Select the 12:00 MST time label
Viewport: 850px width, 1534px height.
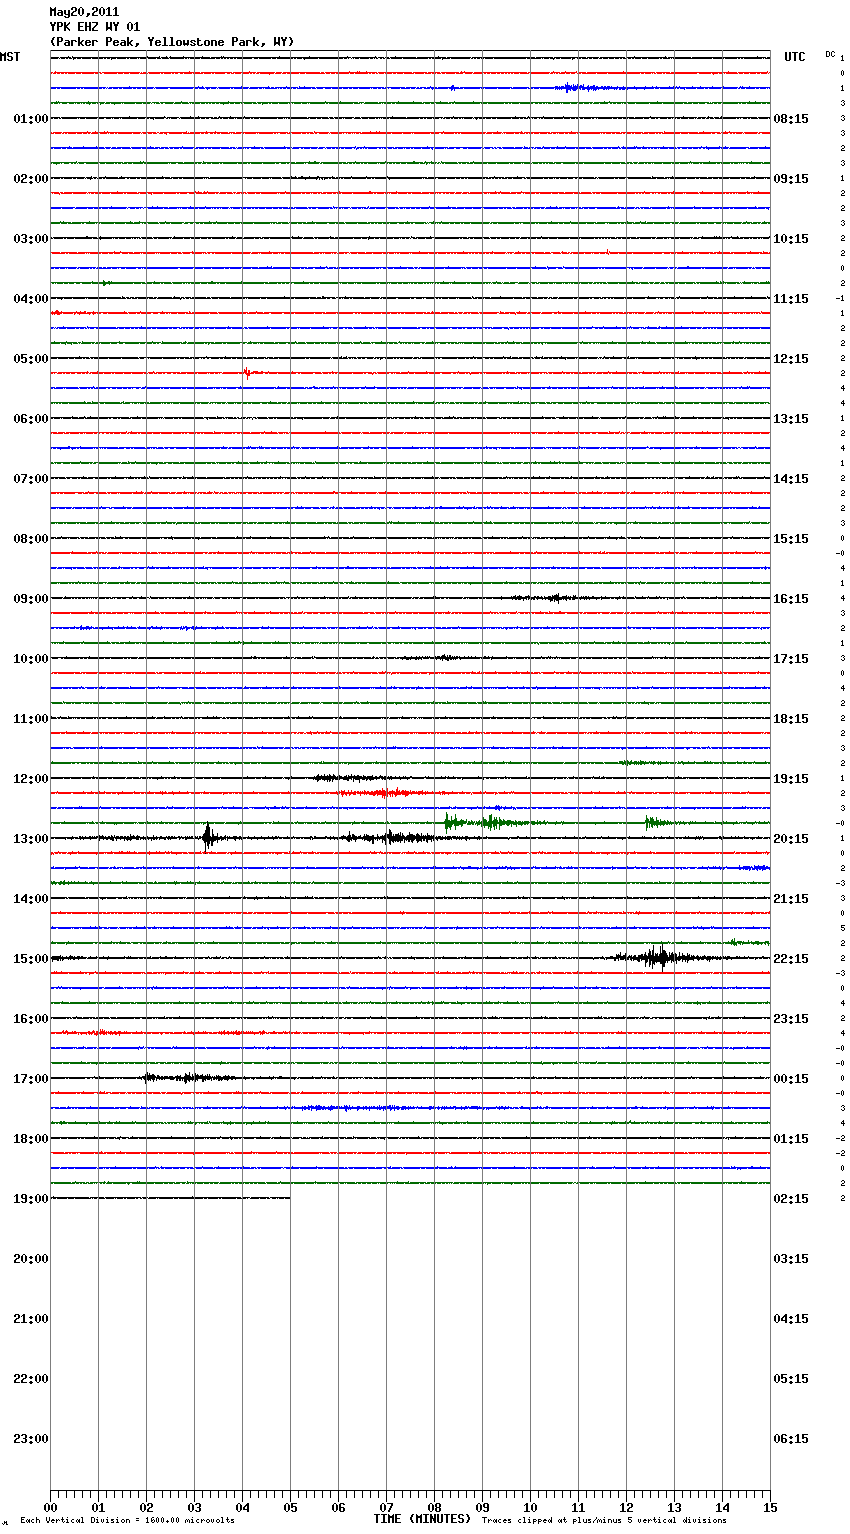[30, 779]
